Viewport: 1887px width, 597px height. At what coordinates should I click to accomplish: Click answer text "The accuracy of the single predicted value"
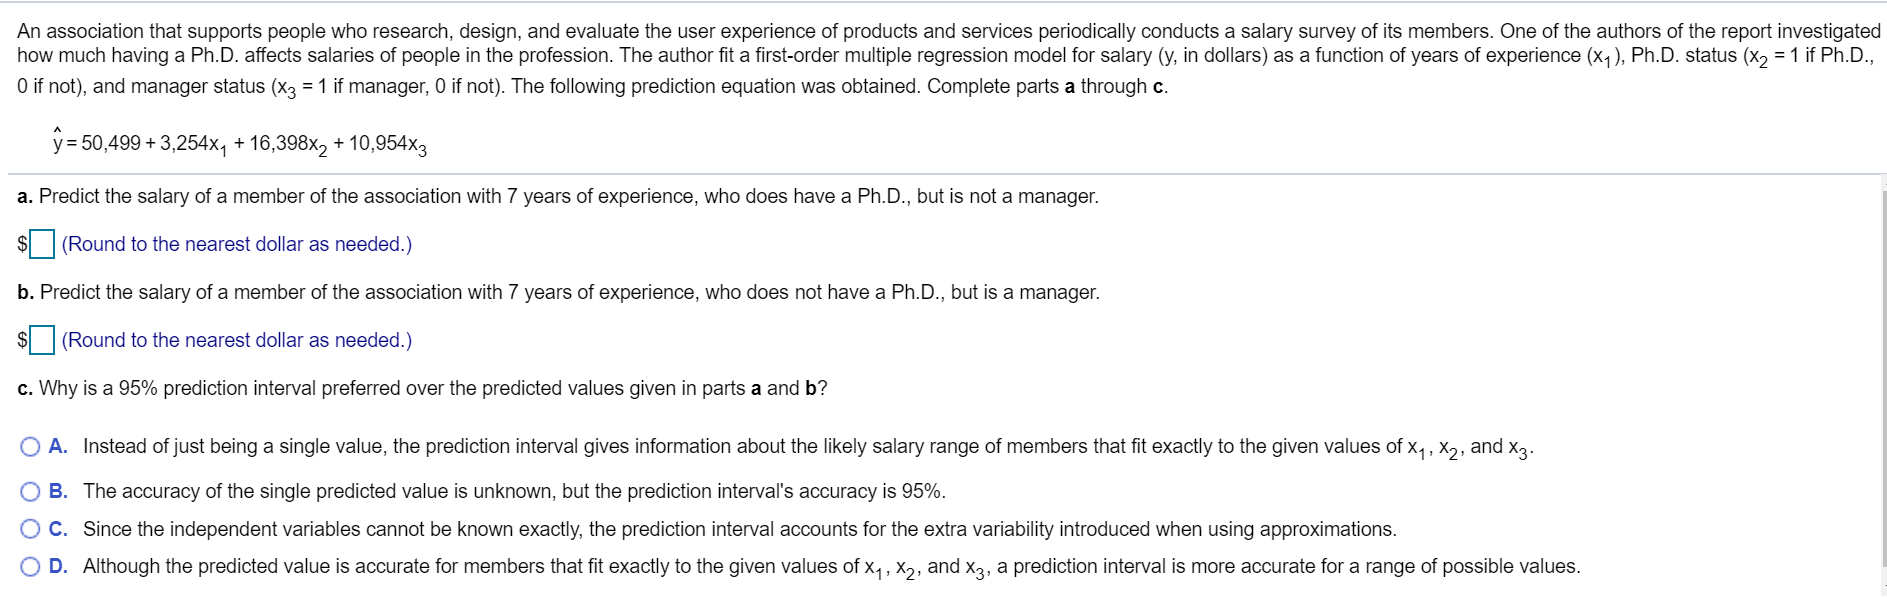[514, 491]
